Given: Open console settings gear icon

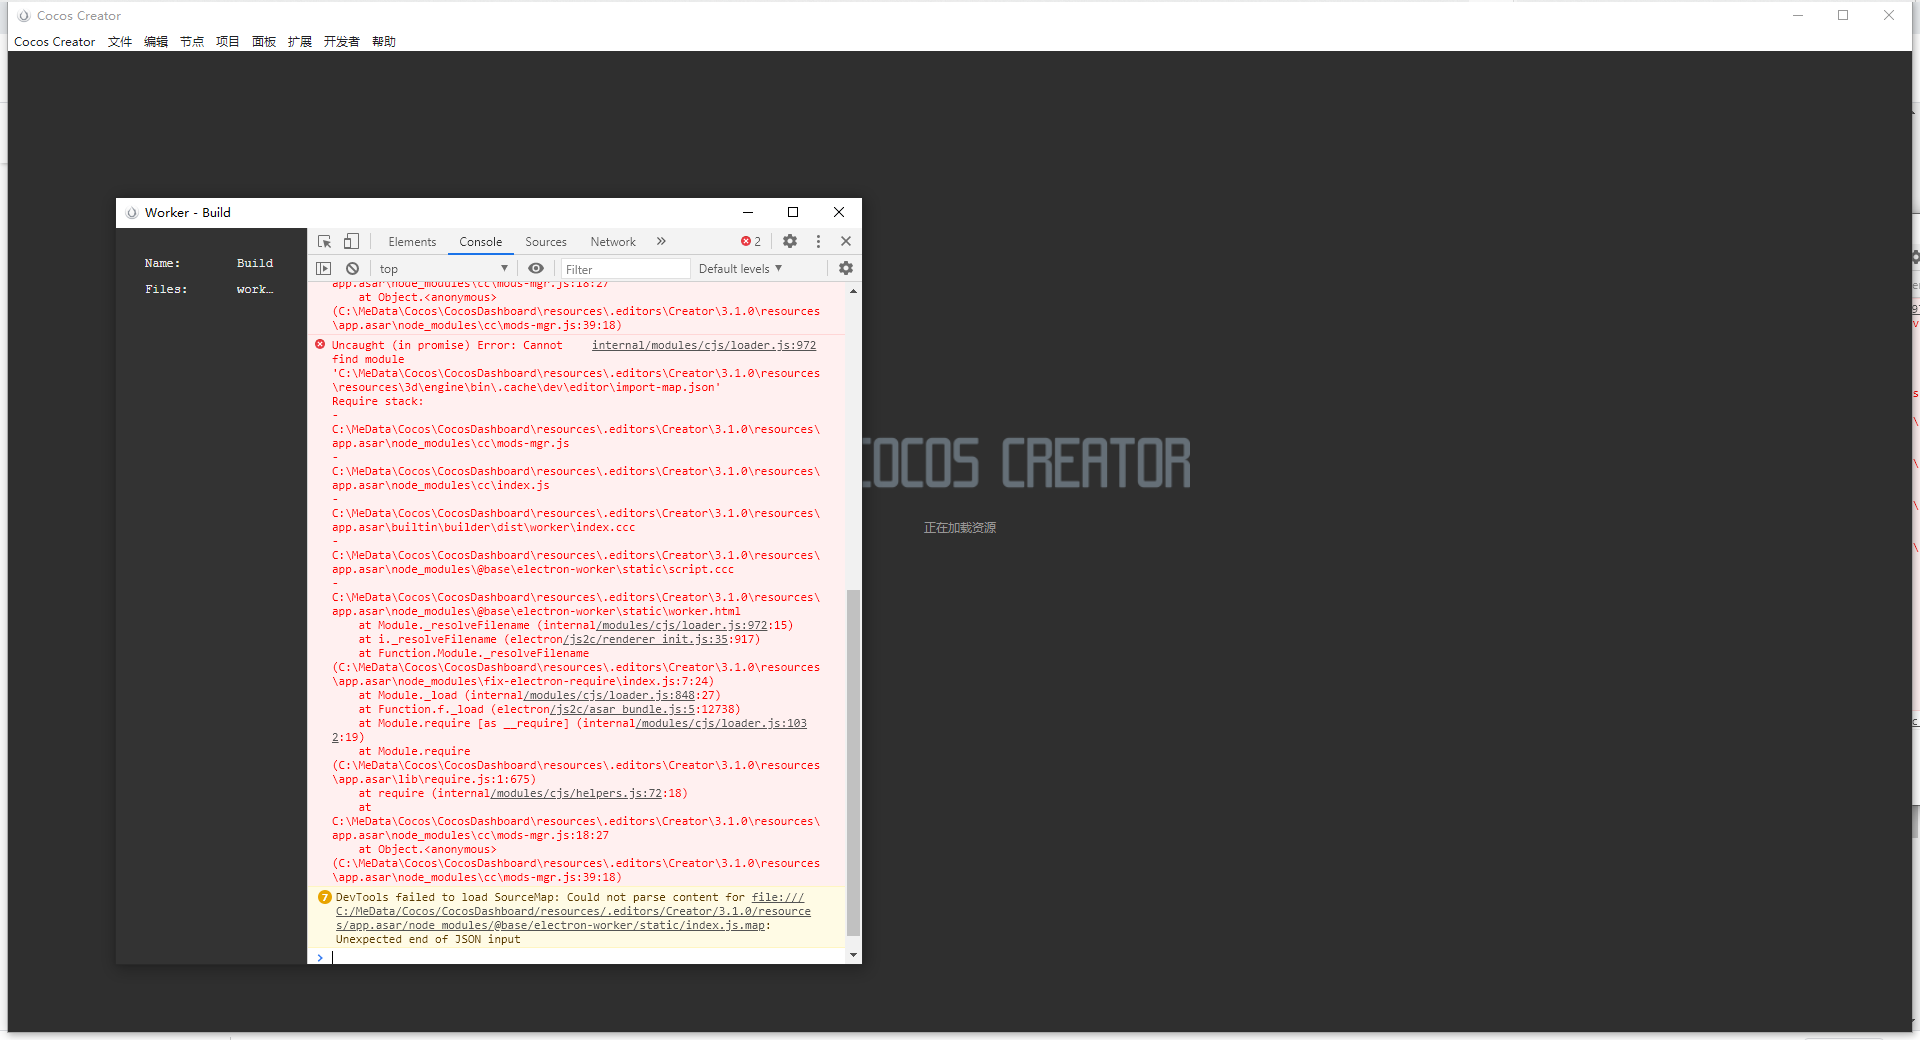Looking at the screenshot, I should [846, 268].
